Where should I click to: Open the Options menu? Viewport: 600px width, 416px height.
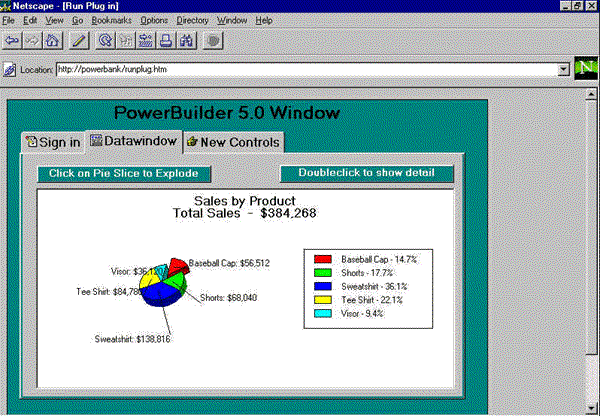coord(154,21)
